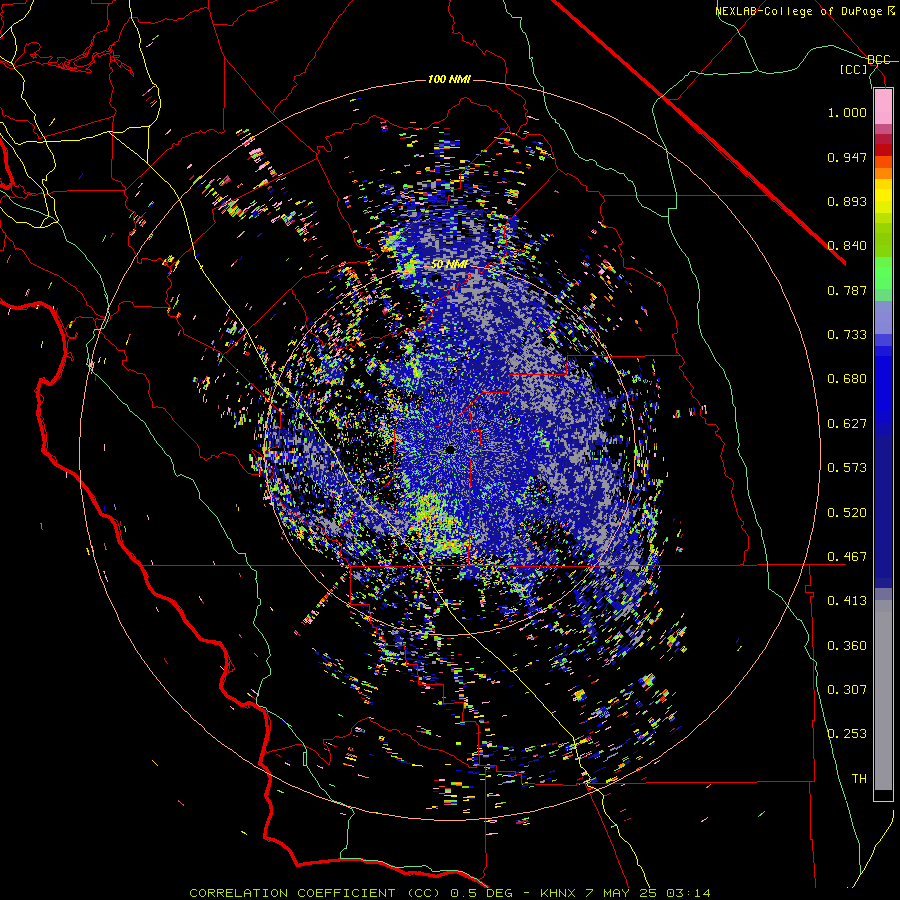The image size is (900, 900).
Task: Select the 0.573 legend value
Action: (847, 468)
